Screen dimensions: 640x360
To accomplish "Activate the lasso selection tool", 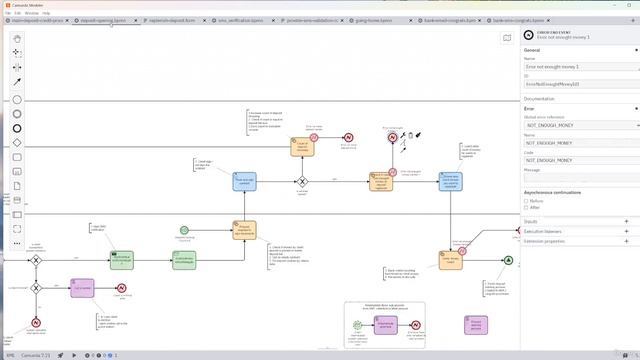I will tap(17, 53).
